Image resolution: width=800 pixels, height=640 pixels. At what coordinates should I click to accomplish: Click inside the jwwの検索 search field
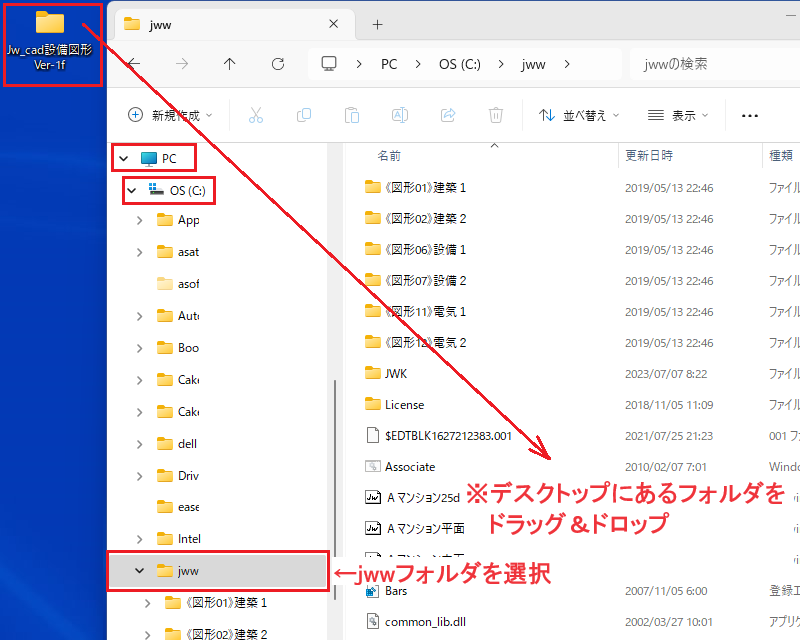(x=712, y=63)
